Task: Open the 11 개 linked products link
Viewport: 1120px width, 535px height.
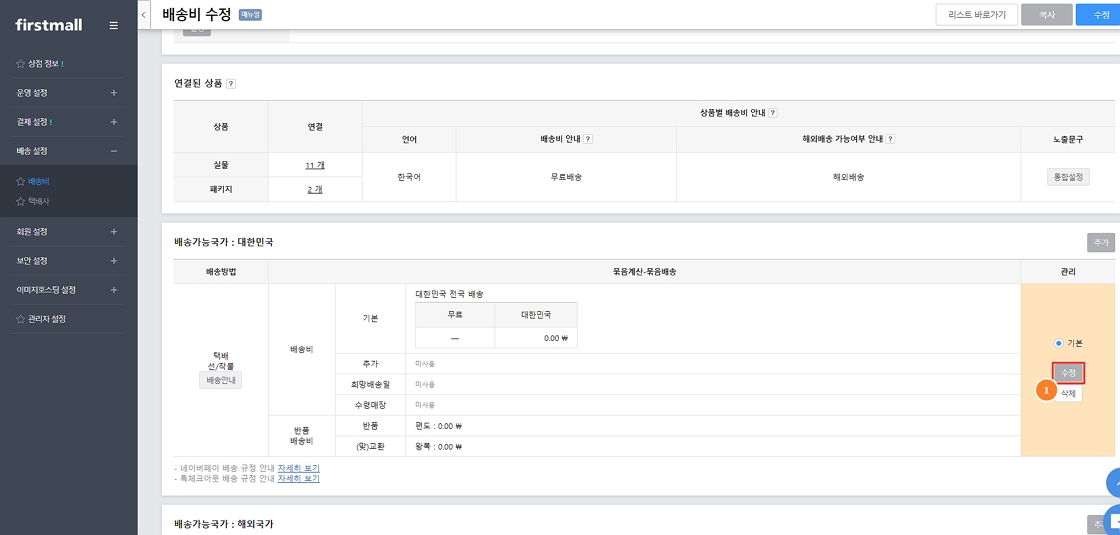Action: point(314,165)
